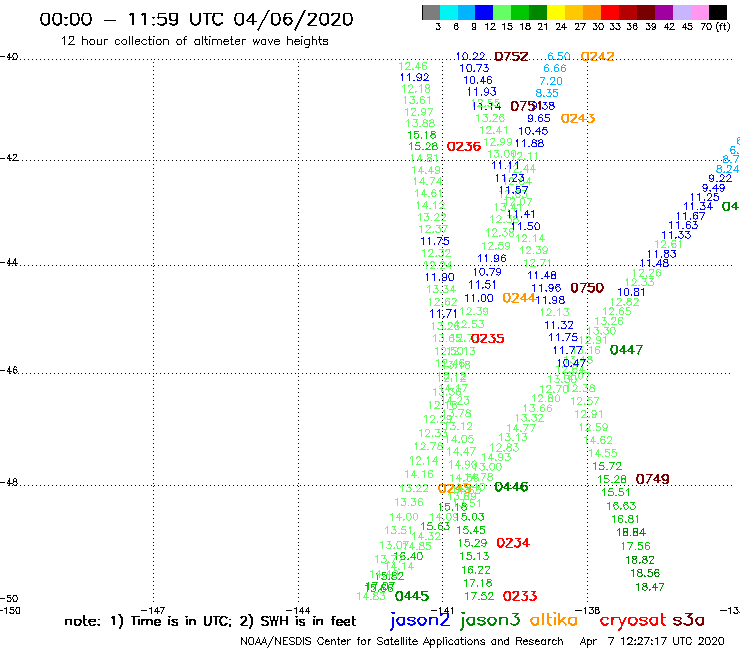
Task: Click the -150 longitude axis label
Action: [10, 611]
